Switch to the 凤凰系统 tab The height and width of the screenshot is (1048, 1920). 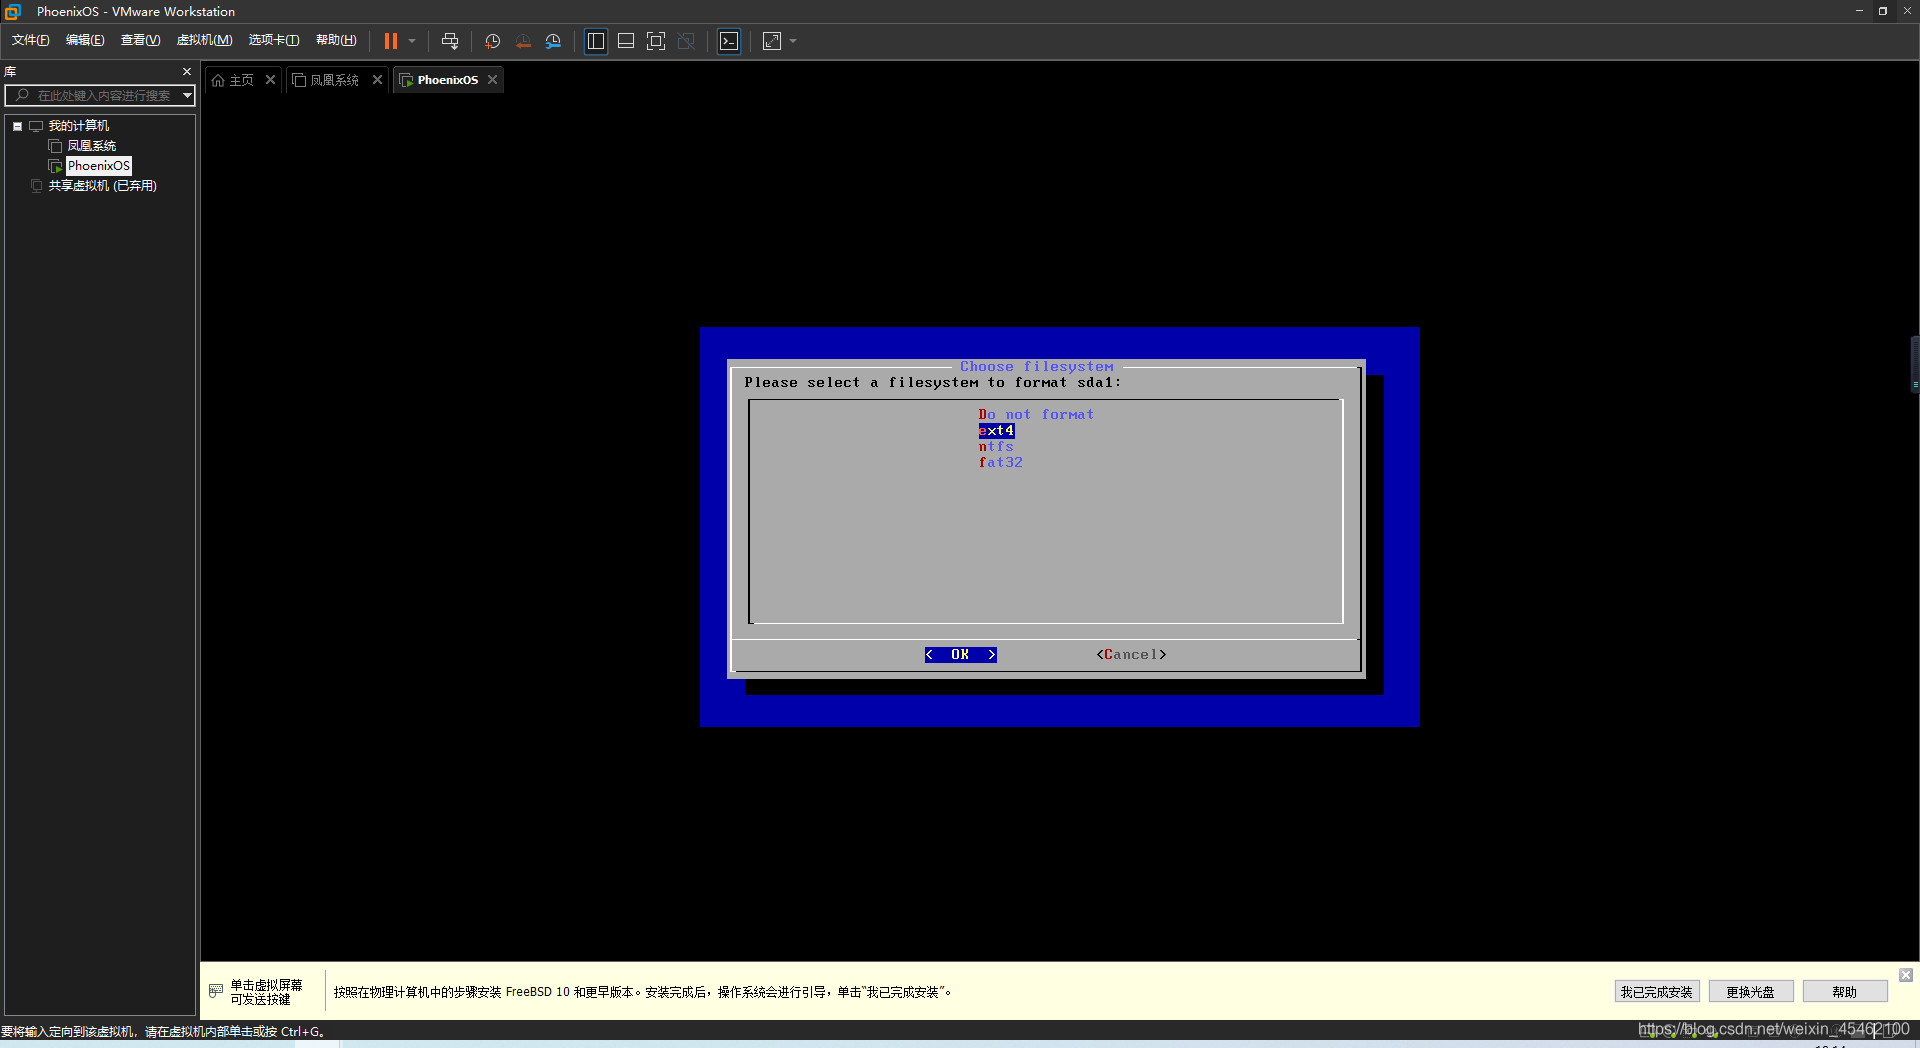point(334,80)
